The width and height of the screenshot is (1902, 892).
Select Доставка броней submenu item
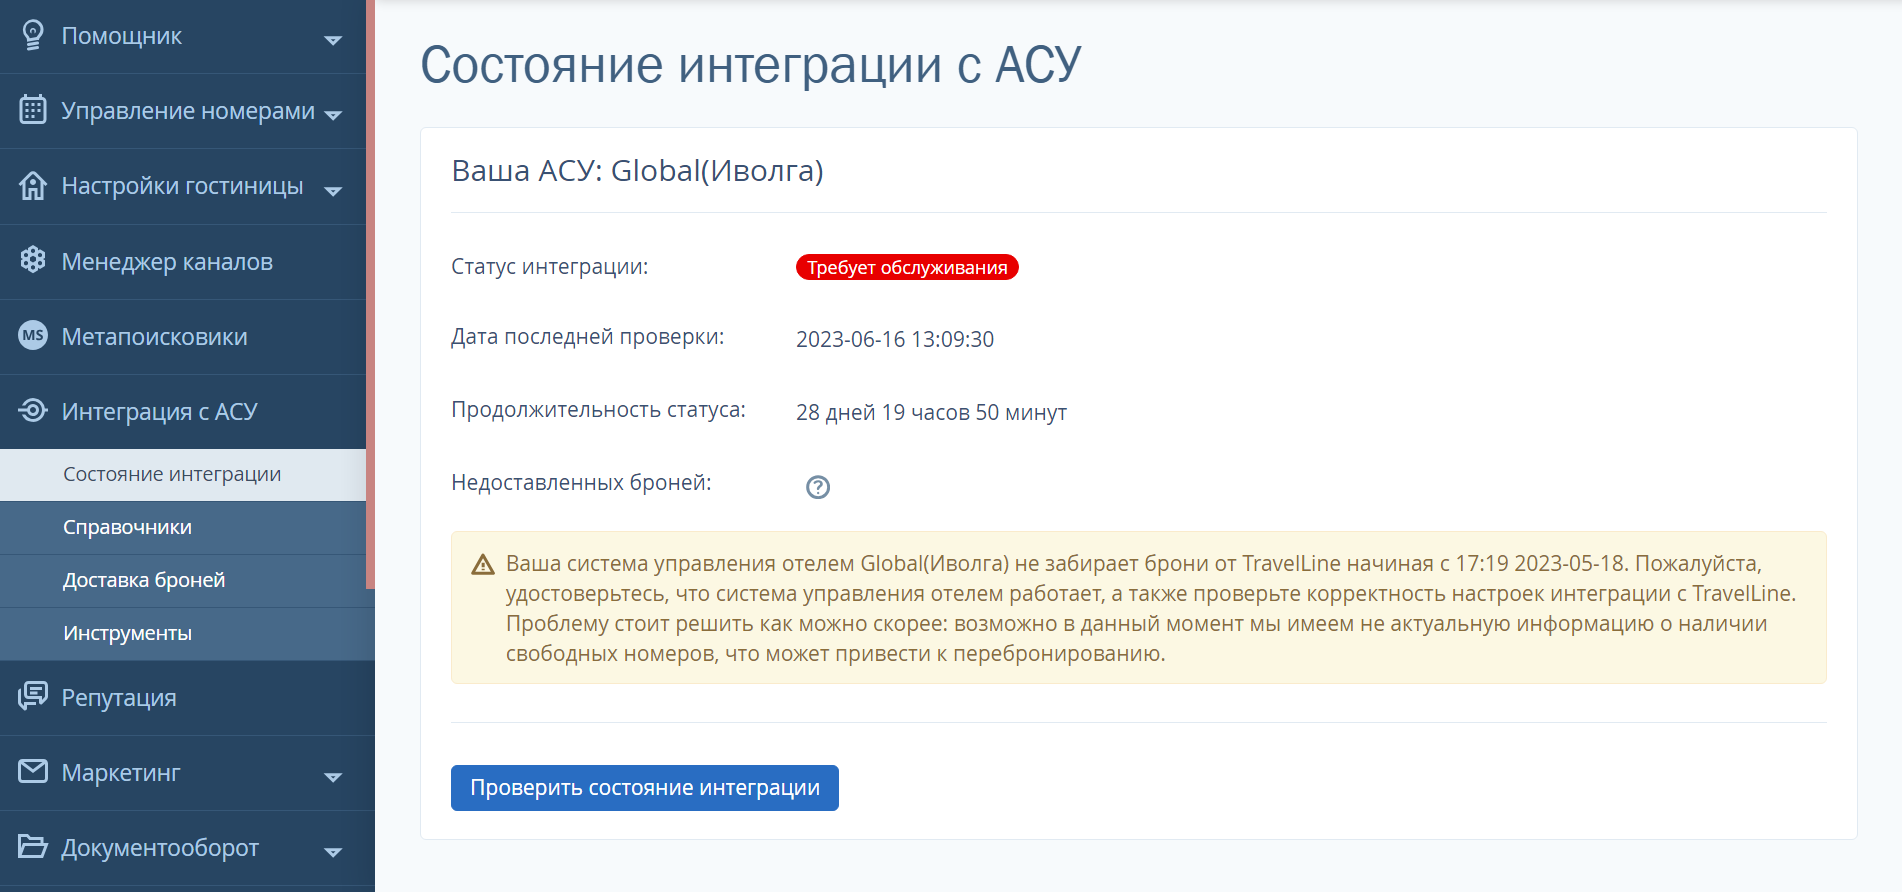coord(183,581)
